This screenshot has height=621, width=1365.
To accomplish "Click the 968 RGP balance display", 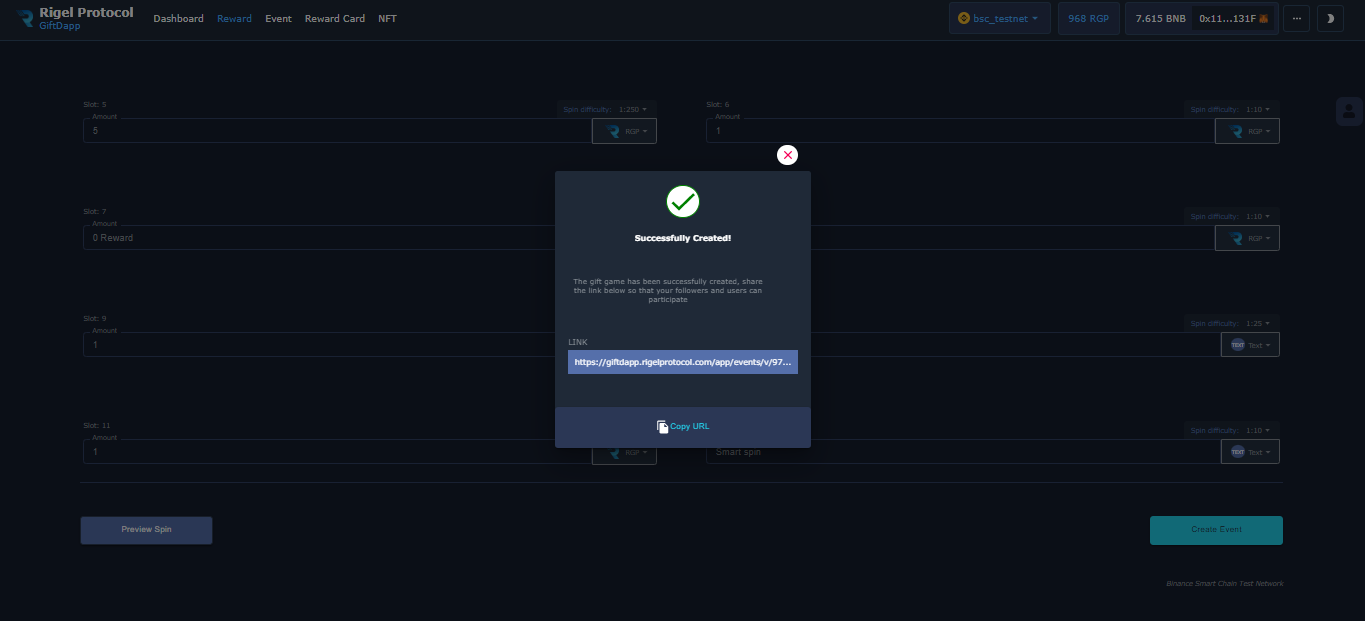I will click(1088, 18).
